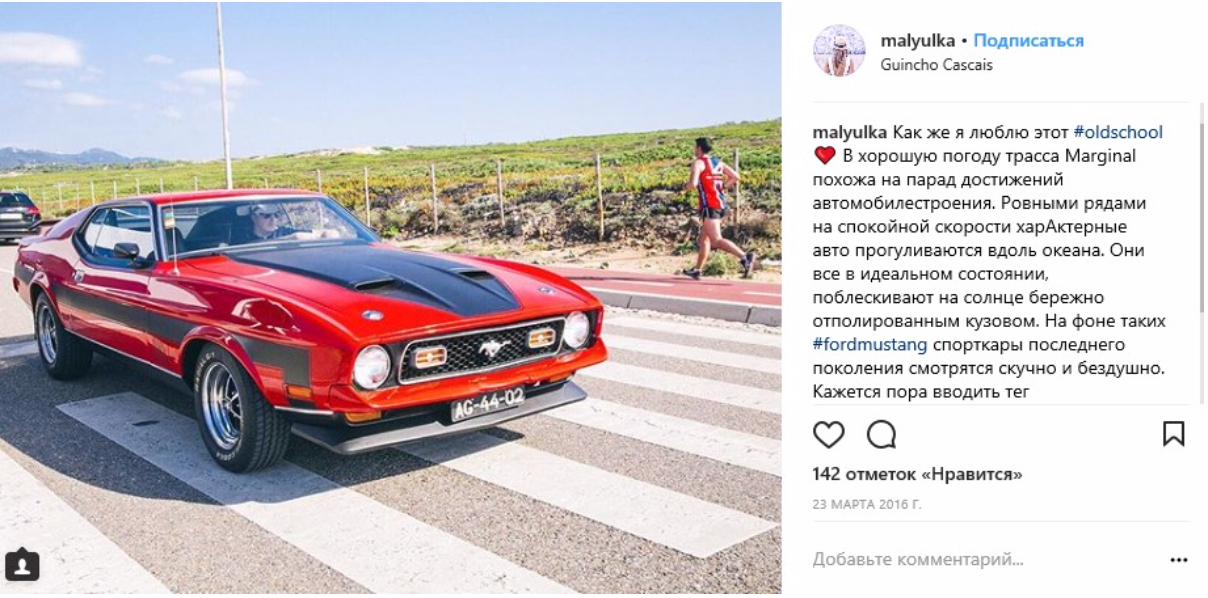
Task: Click the malyulka username in header
Action: pyautogui.click(x=917, y=41)
